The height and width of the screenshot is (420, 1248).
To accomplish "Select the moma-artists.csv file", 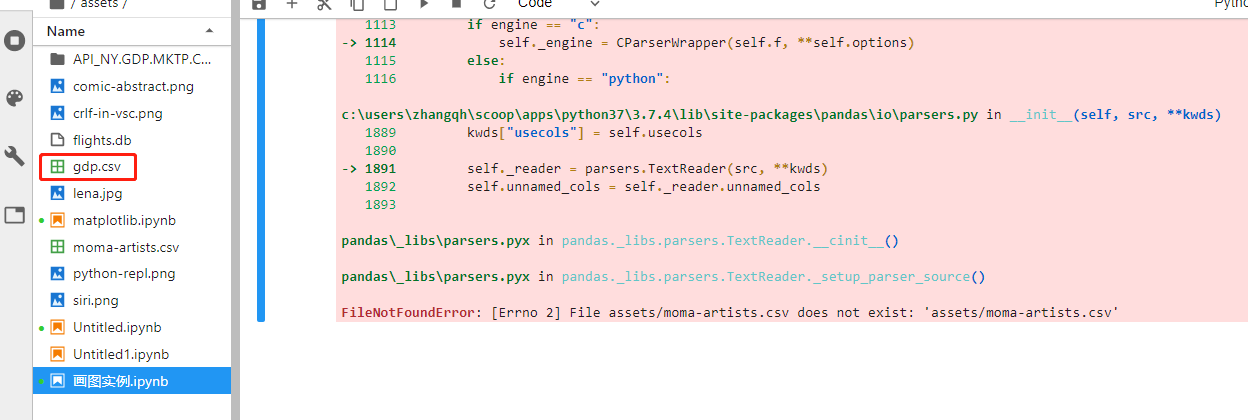I will 132,247.
